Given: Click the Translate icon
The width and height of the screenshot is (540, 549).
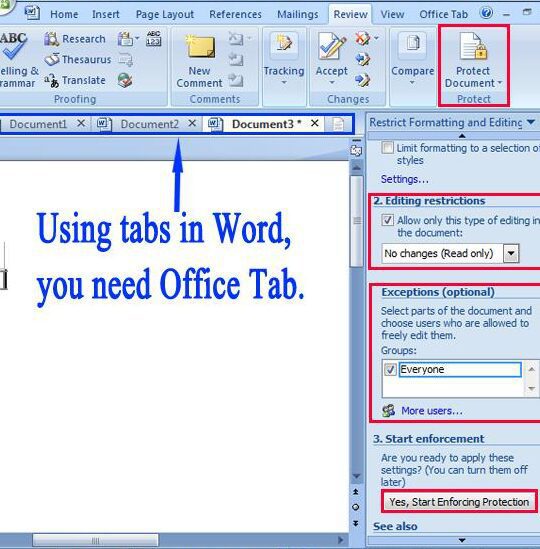Looking at the screenshot, I should (x=51, y=81).
